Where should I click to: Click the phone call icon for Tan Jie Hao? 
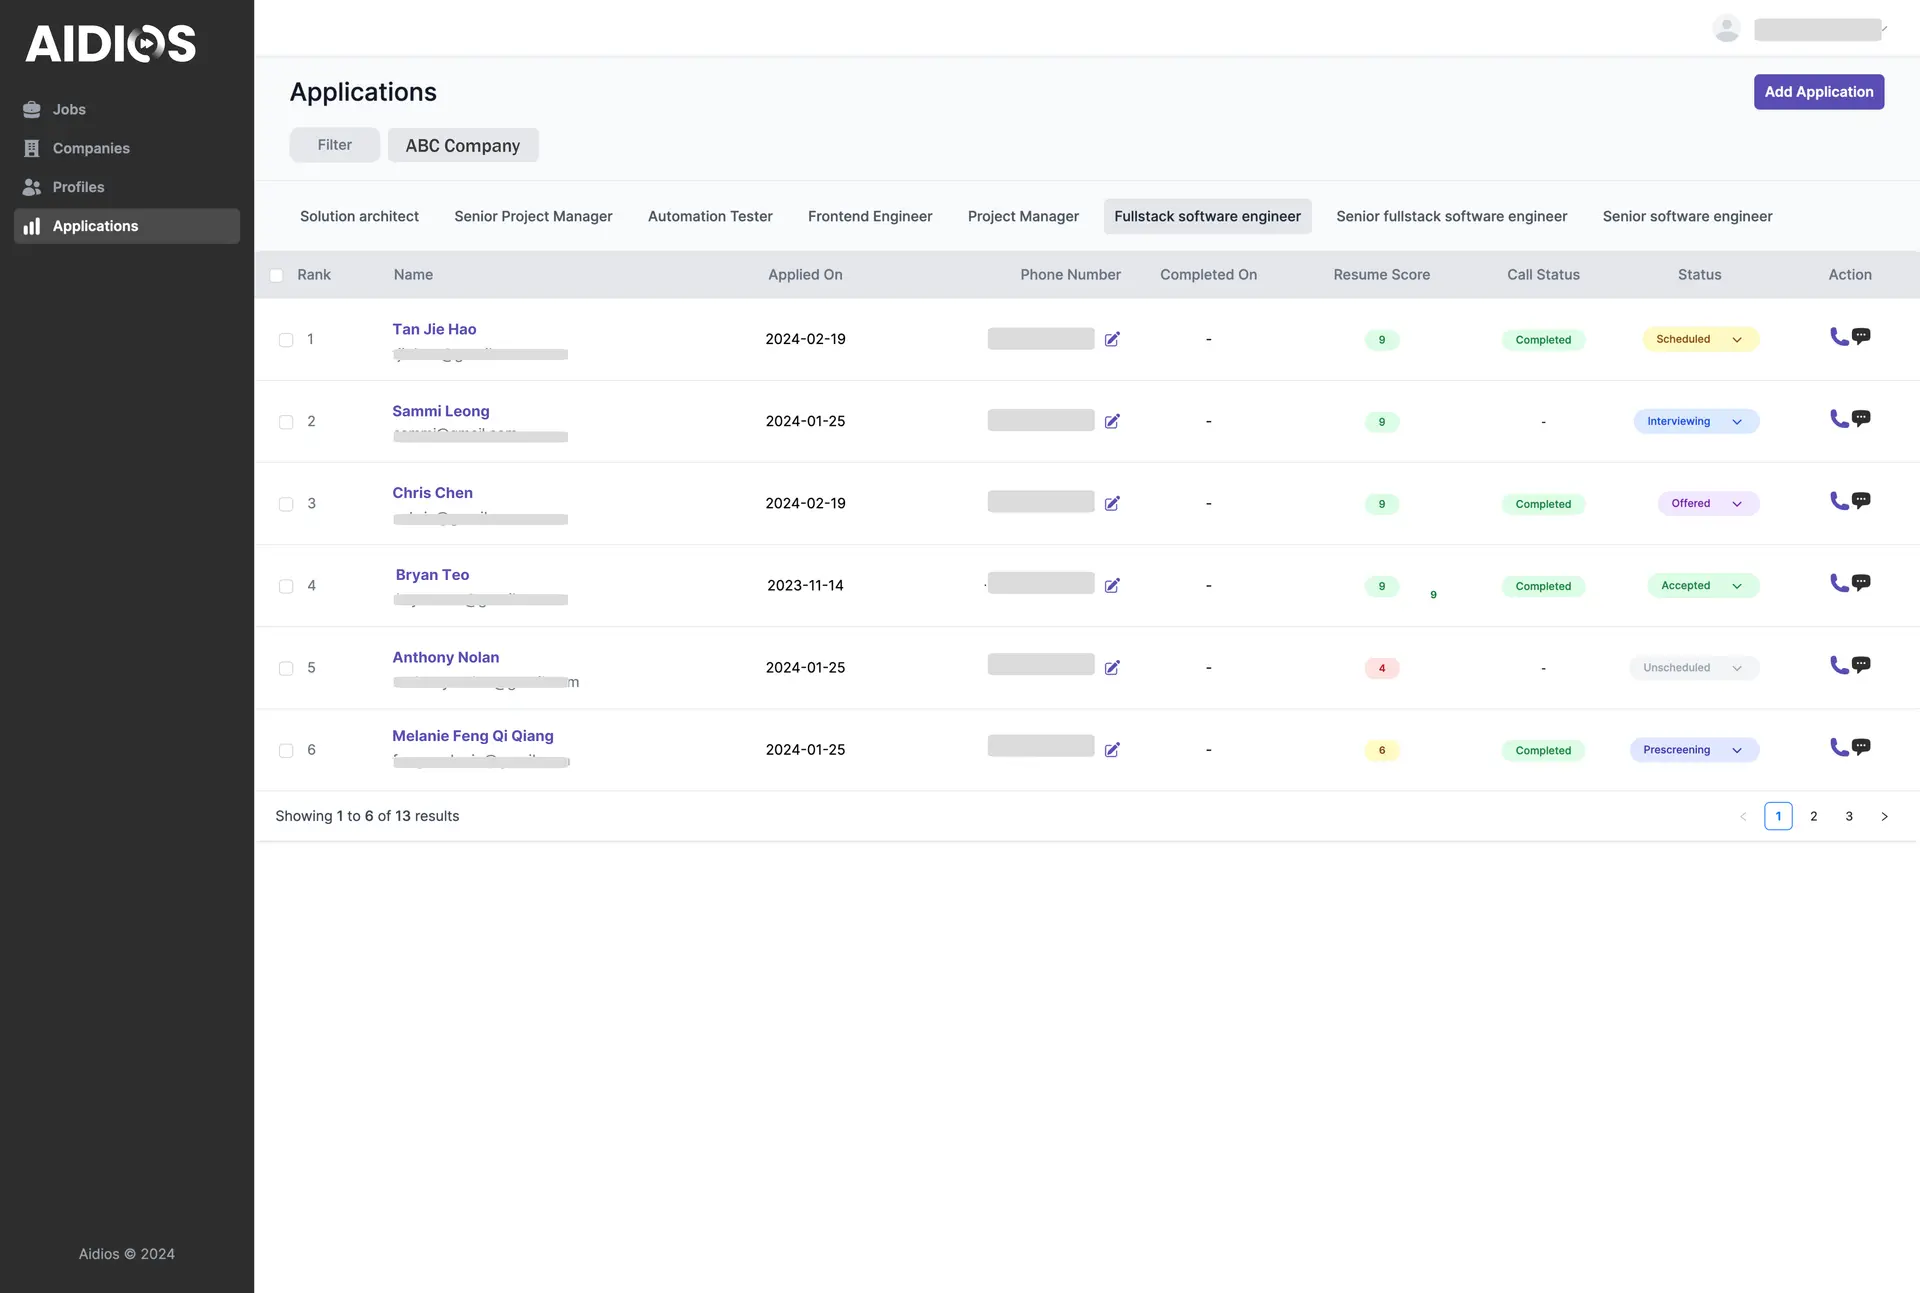click(1838, 337)
